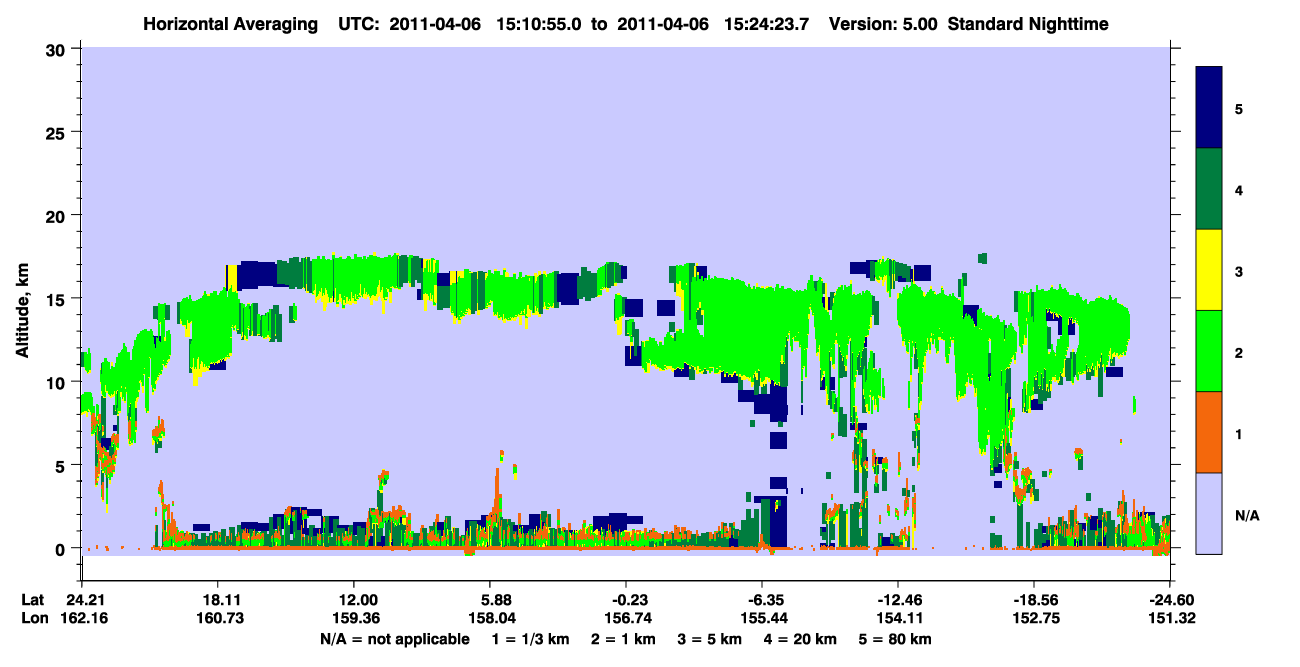
Task: Click the '1 = 1/3 km' legend note
Action: click(x=529, y=639)
